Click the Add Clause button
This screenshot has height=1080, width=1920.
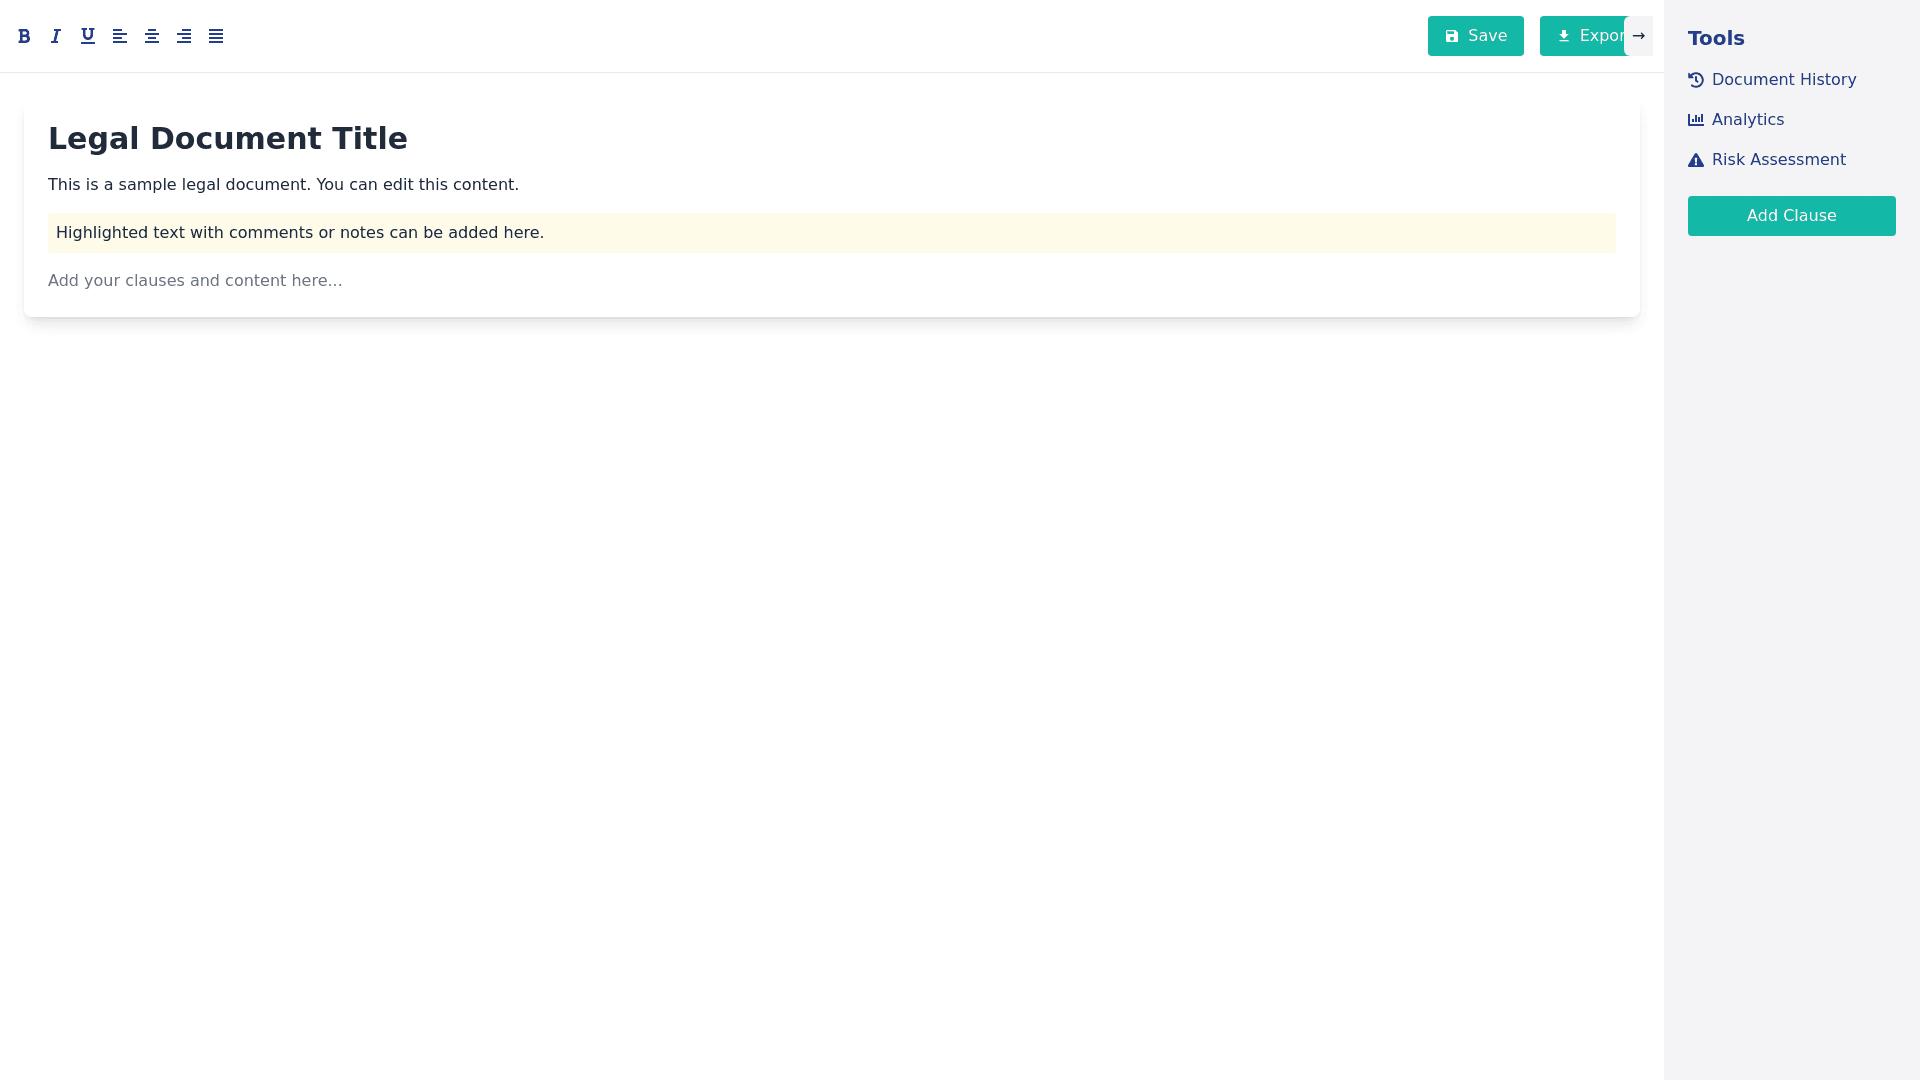[1791, 216]
